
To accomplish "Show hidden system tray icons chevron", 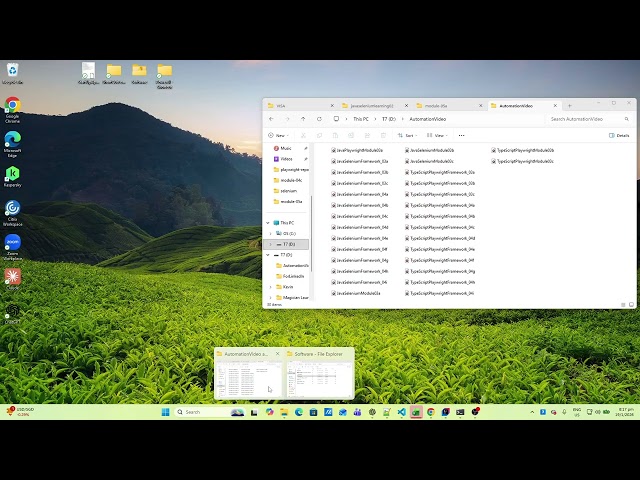I will 532,412.
